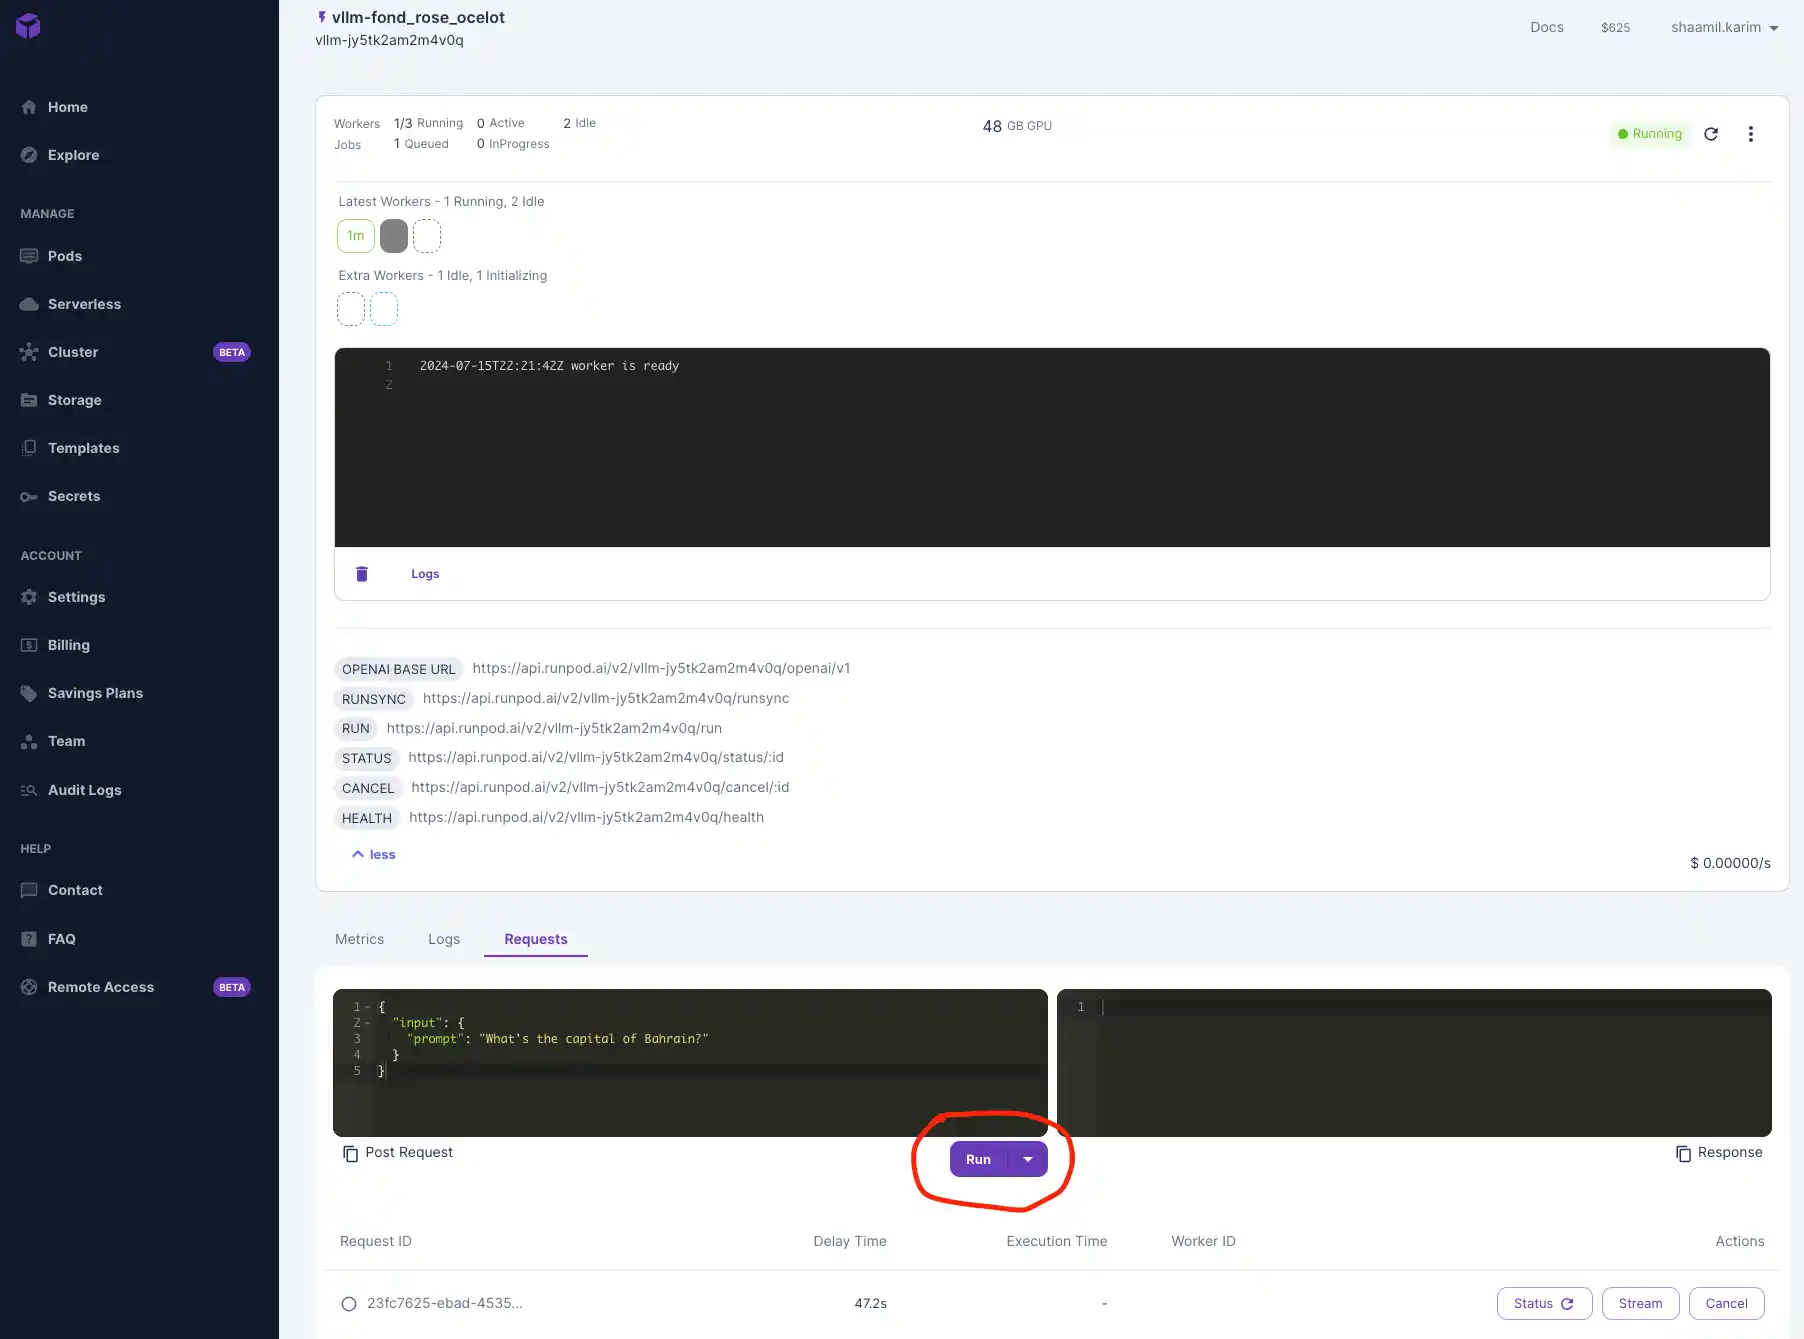Click the Billing icon
Viewport: 1804px width, 1339px height.
[x=29, y=645]
